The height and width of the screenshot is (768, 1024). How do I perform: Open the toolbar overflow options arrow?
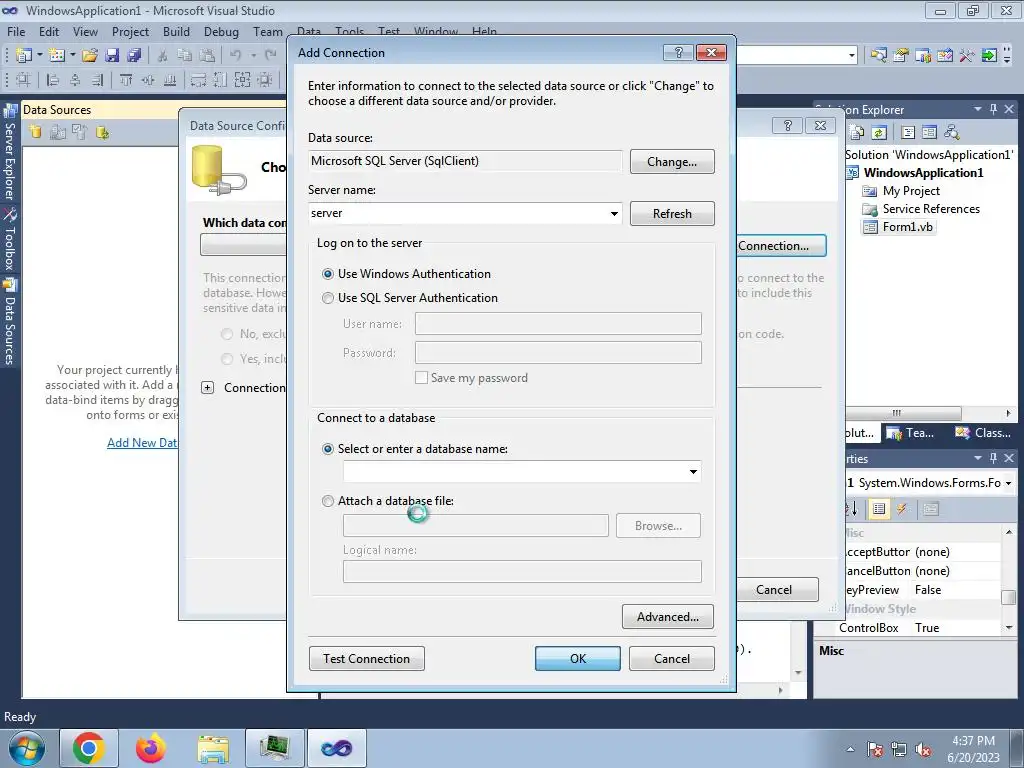coord(1008,56)
